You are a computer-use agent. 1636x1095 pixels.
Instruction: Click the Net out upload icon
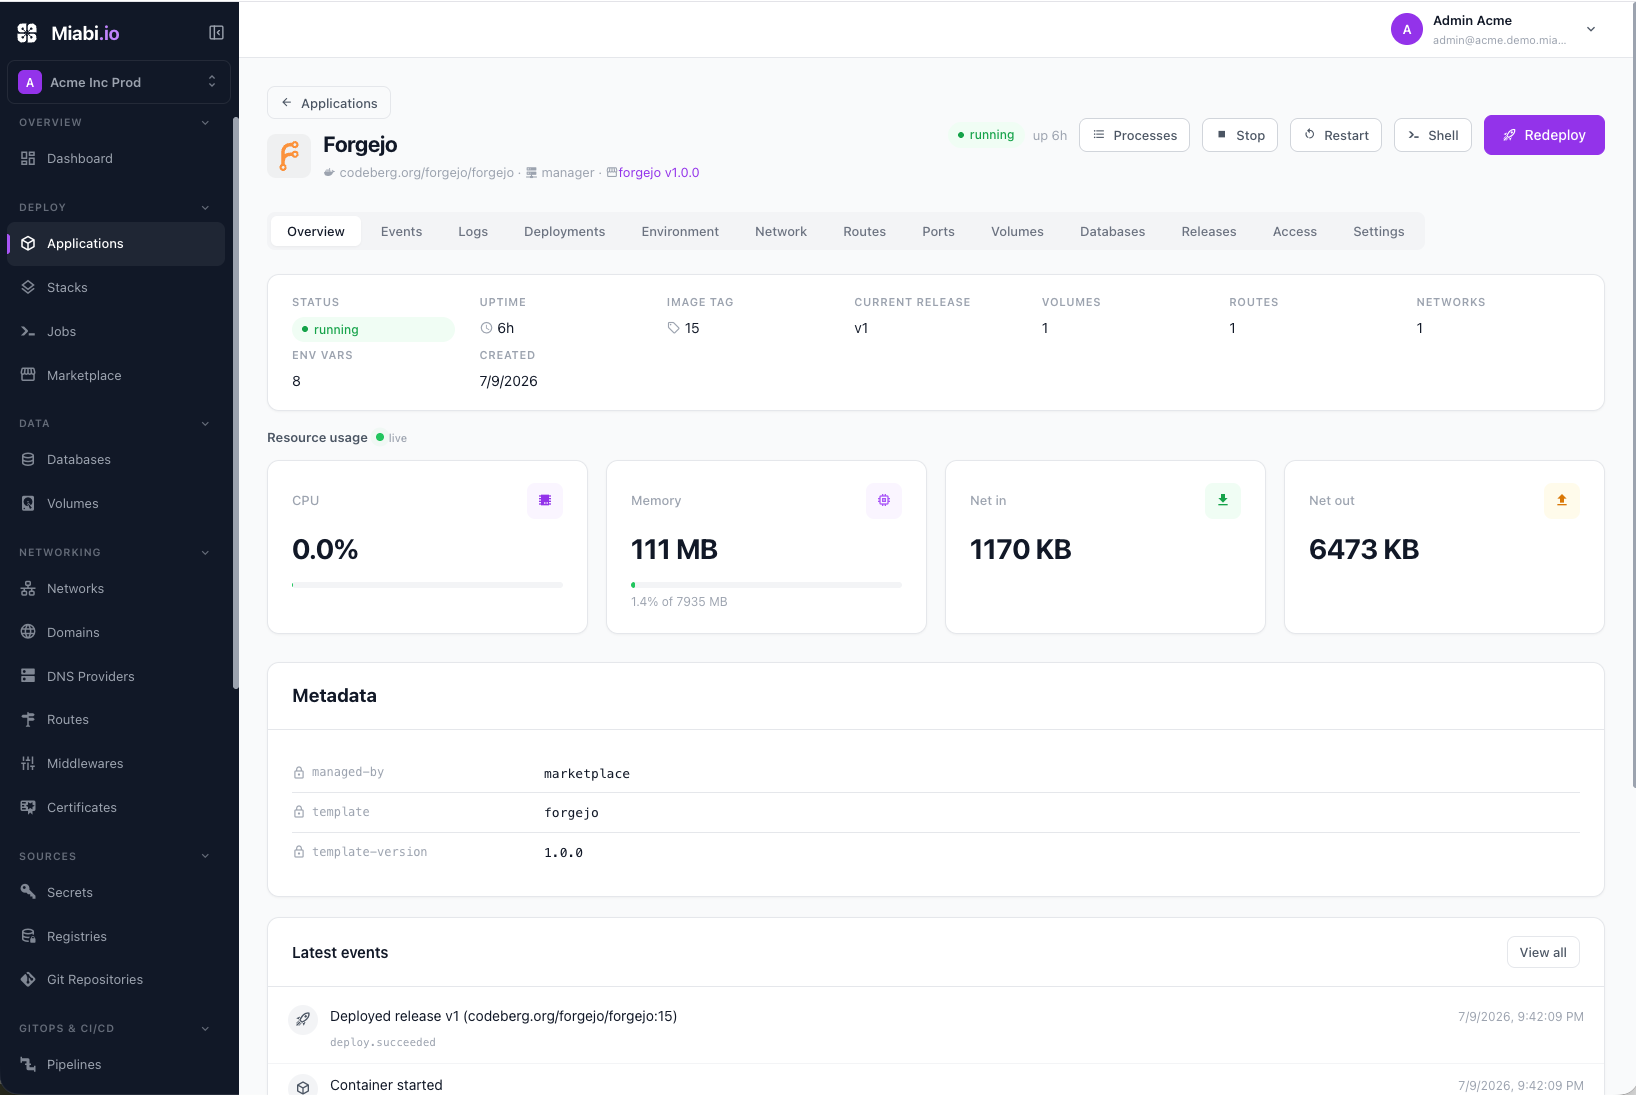tap(1562, 500)
